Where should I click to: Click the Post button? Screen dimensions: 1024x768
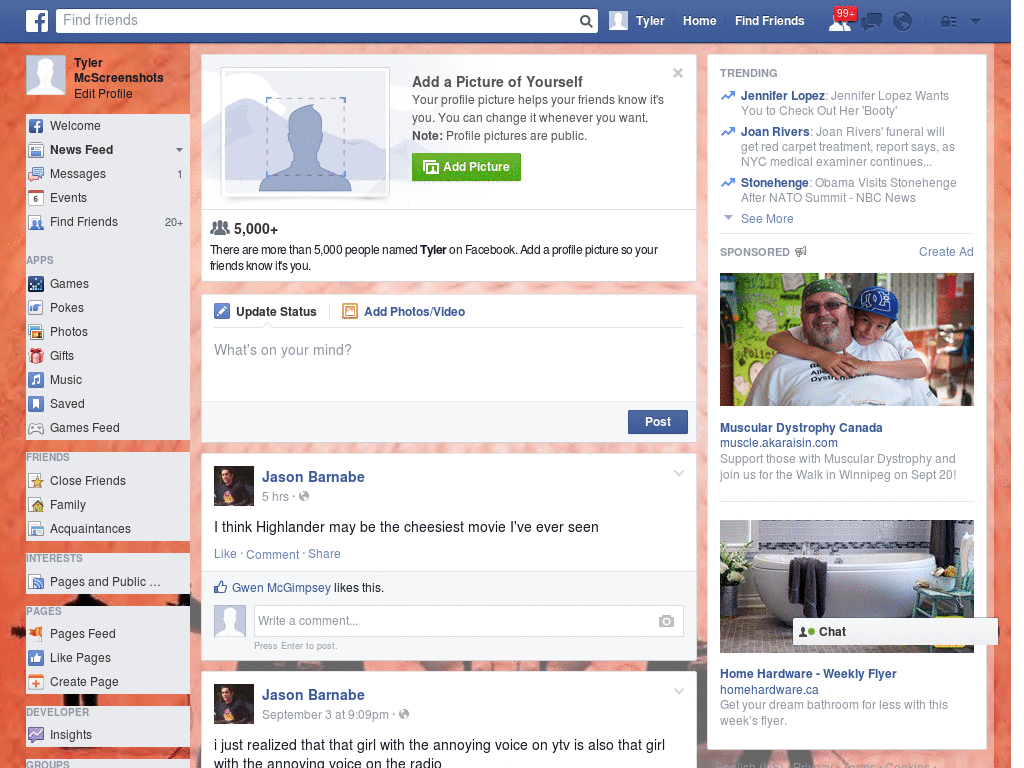tap(658, 422)
